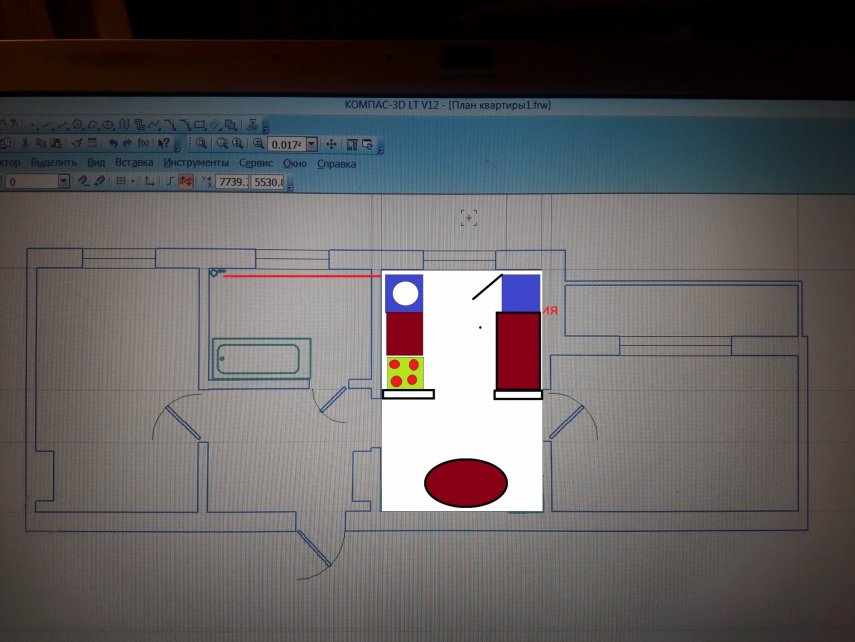Select the Pan view cross-arrows icon
855x642 pixels.
pyautogui.click(x=332, y=144)
